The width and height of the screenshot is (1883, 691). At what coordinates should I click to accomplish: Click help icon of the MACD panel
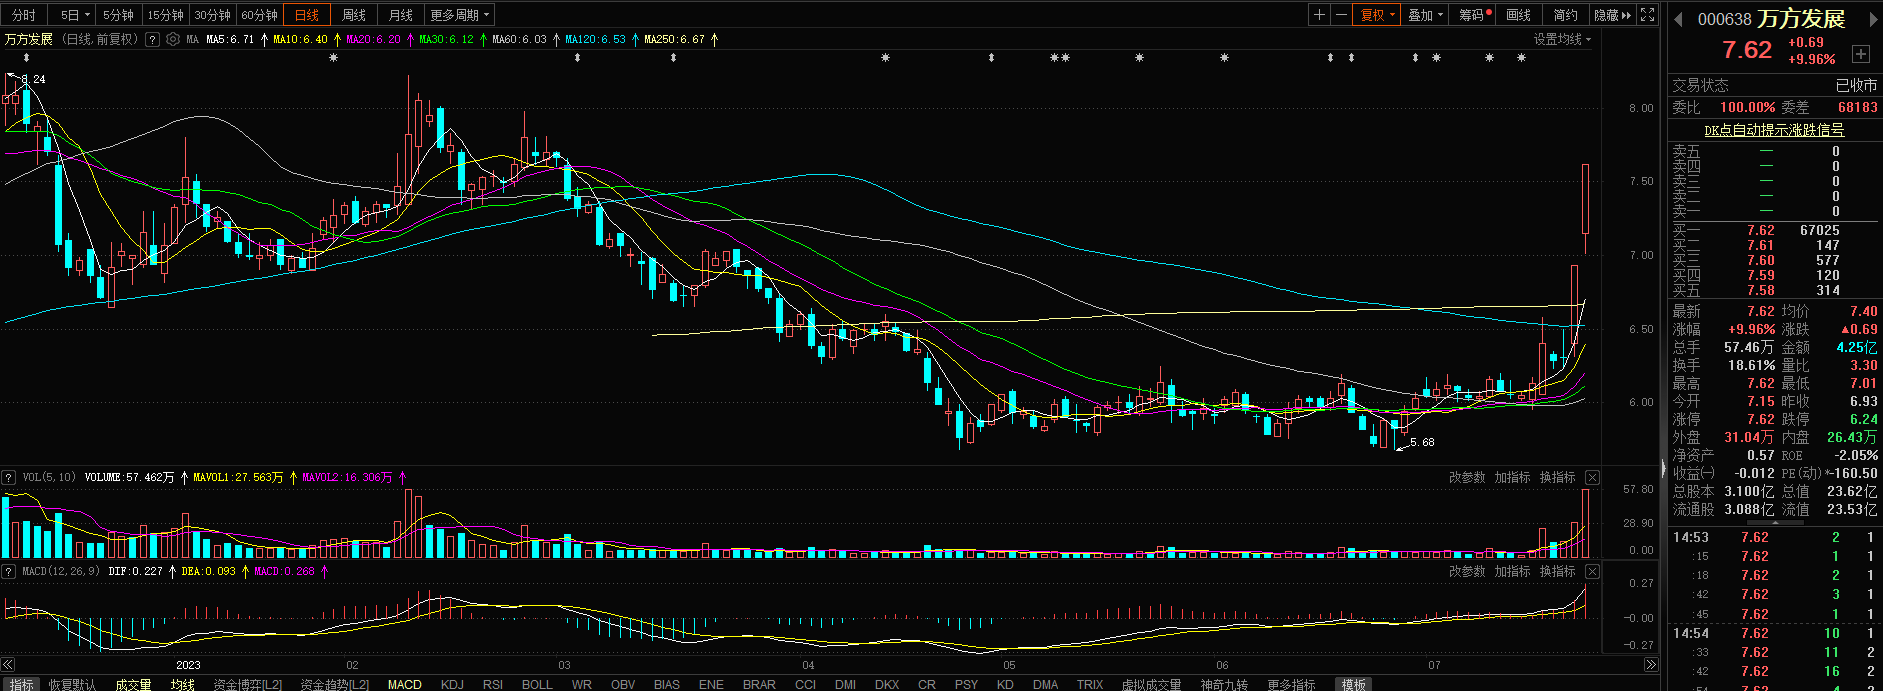coord(9,572)
